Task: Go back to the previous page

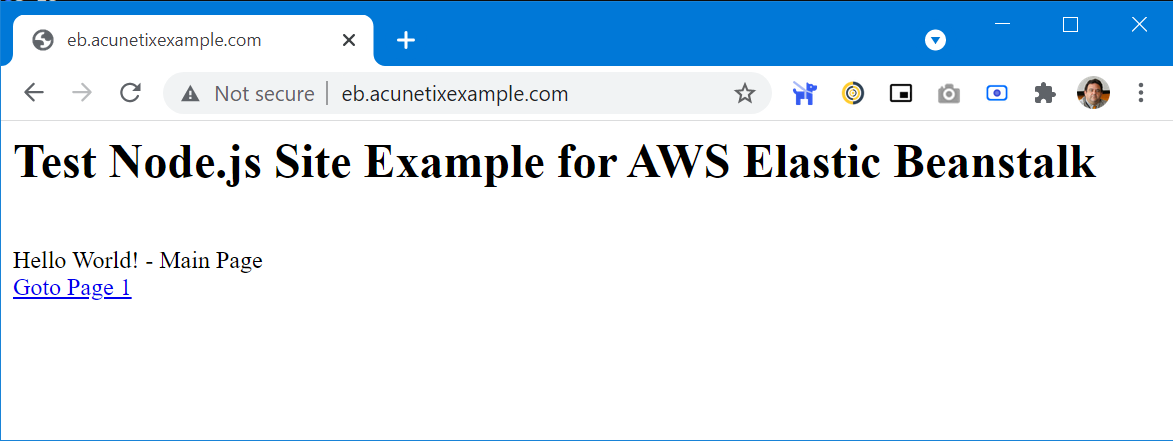Action: click(34, 94)
